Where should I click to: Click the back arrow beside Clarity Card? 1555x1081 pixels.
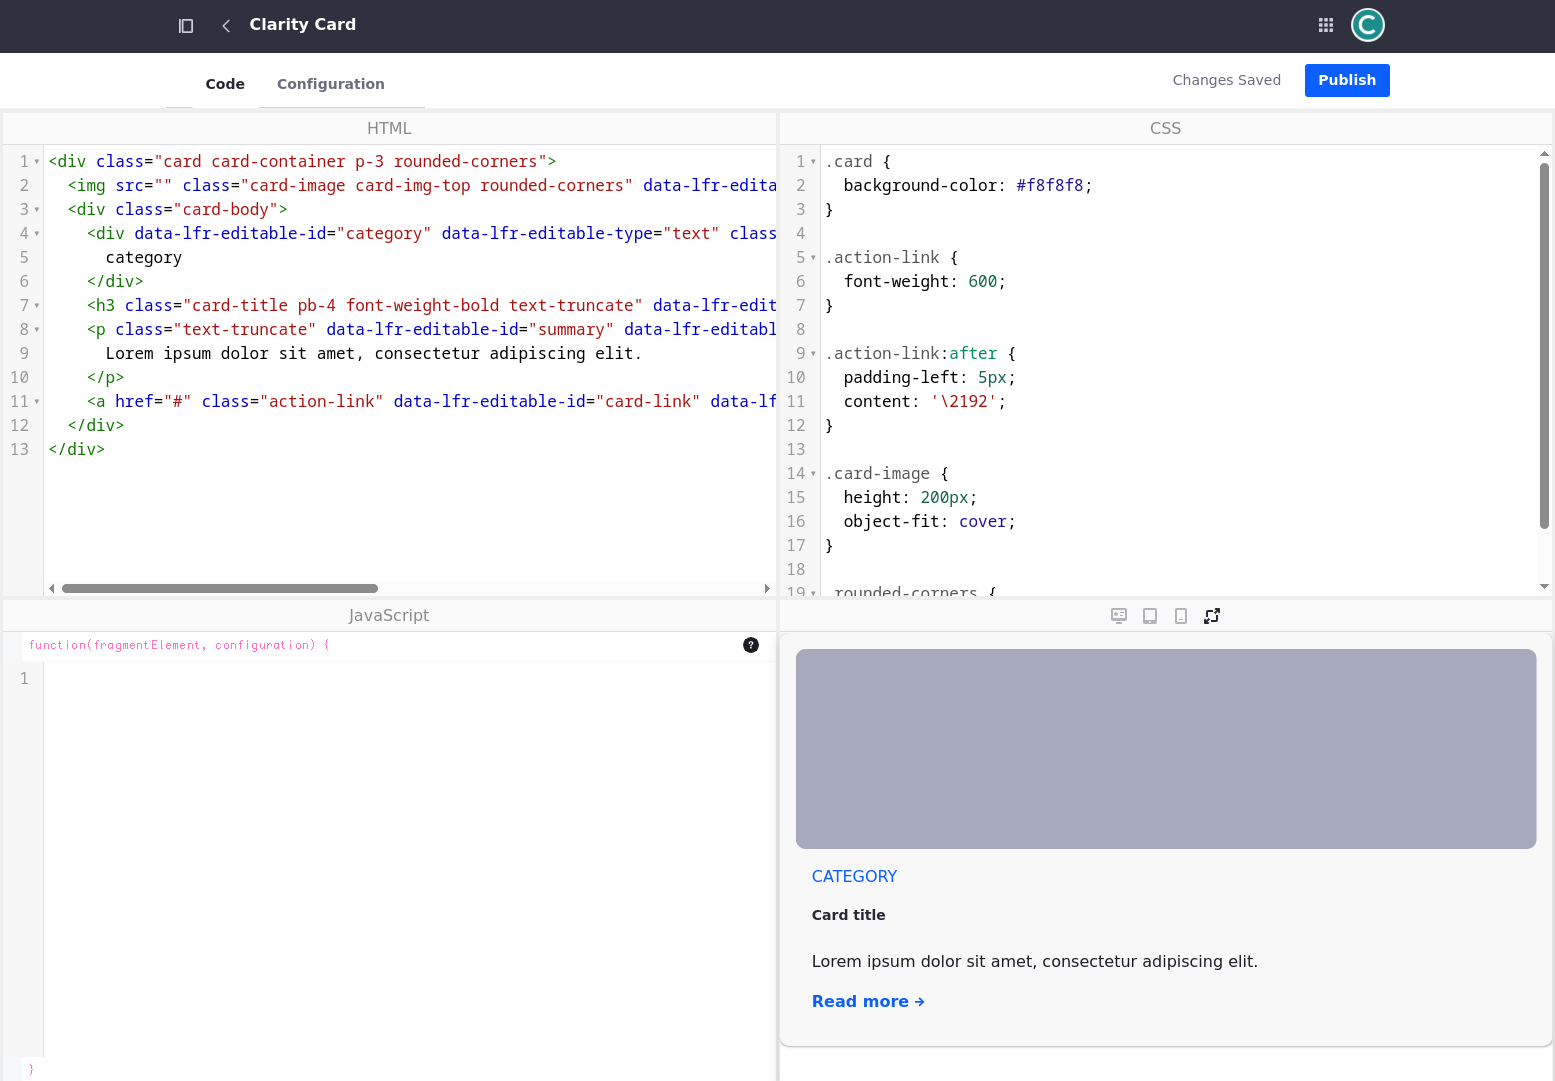tap(225, 26)
